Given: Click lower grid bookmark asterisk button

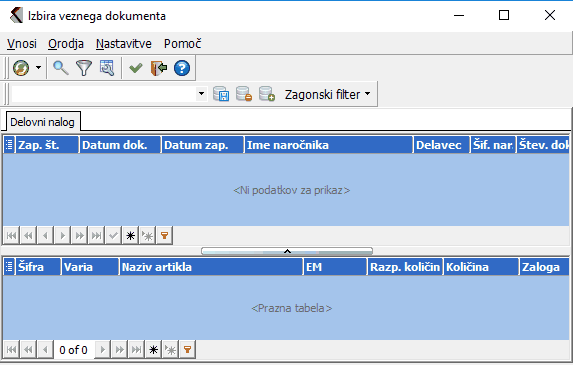Looking at the screenshot, I should click(x=153, y=350).
